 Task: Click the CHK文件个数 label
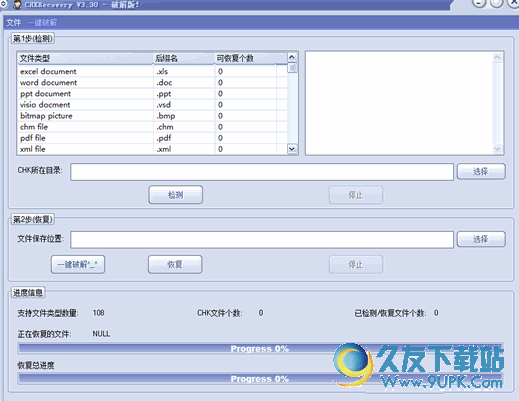click(x=220, y=313)
